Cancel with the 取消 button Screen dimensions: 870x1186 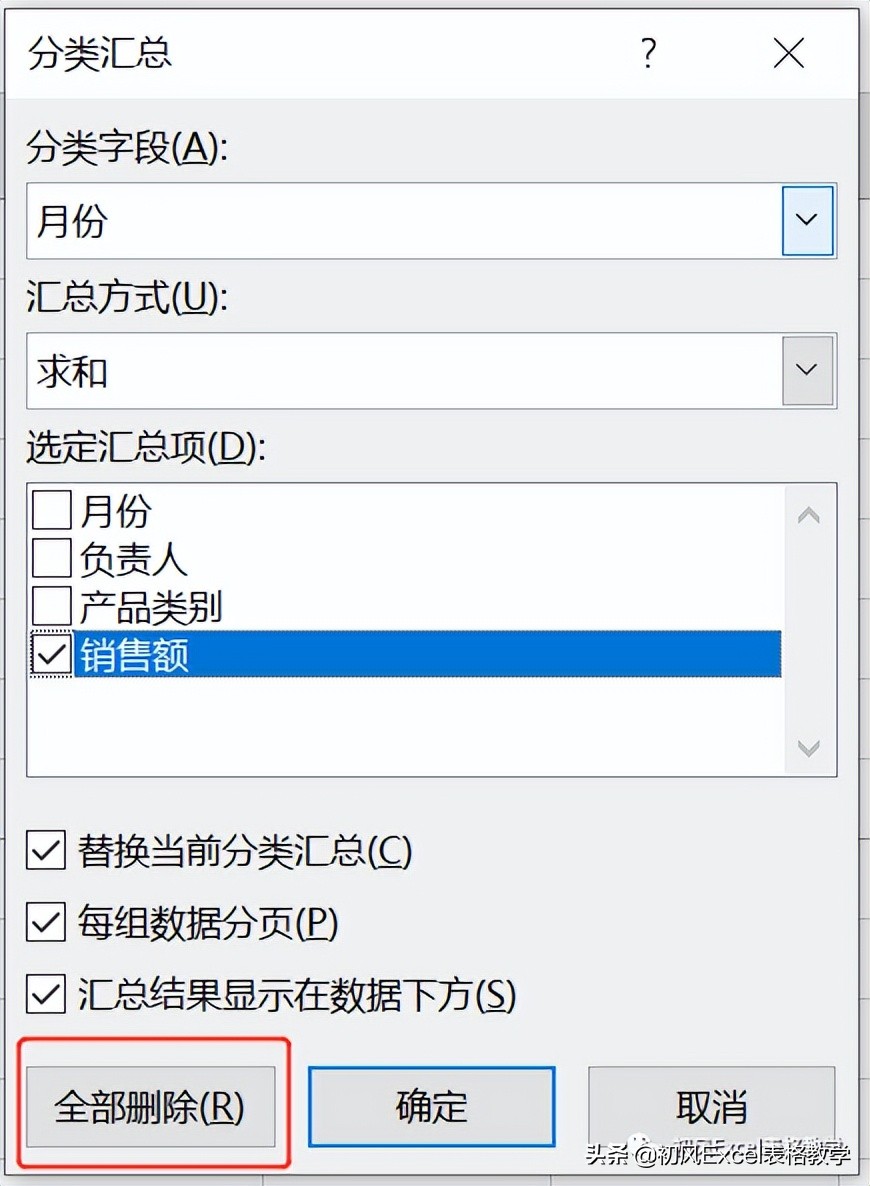pyautogui.click(x=711, y=1106)
